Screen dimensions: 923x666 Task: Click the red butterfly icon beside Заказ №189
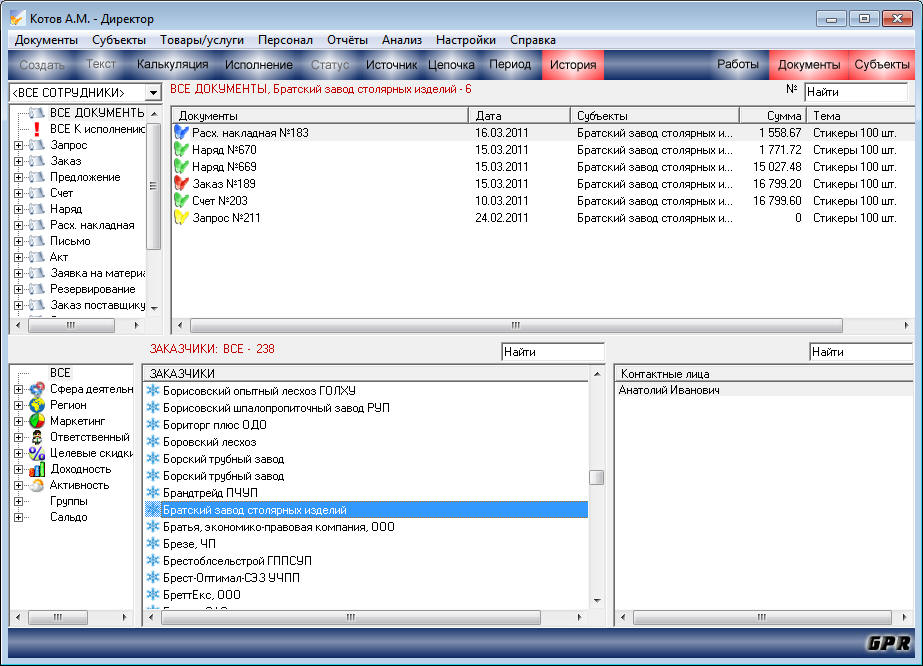click(x=181, y=183)
